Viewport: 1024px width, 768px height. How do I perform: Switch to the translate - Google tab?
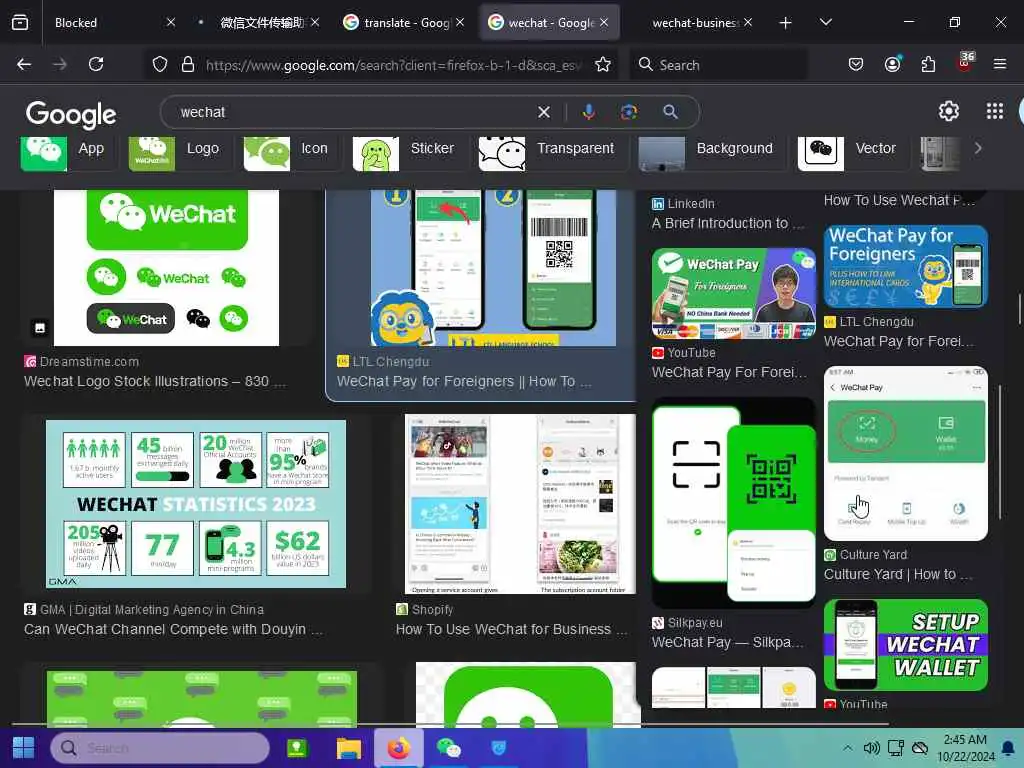[405, 23]
